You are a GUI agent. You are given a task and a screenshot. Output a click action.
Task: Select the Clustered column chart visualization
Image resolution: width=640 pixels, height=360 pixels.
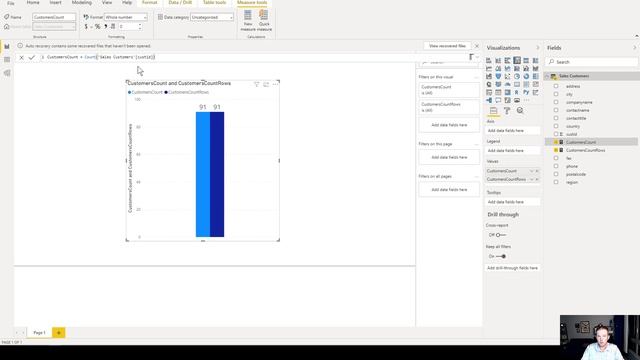click(517, 60)
